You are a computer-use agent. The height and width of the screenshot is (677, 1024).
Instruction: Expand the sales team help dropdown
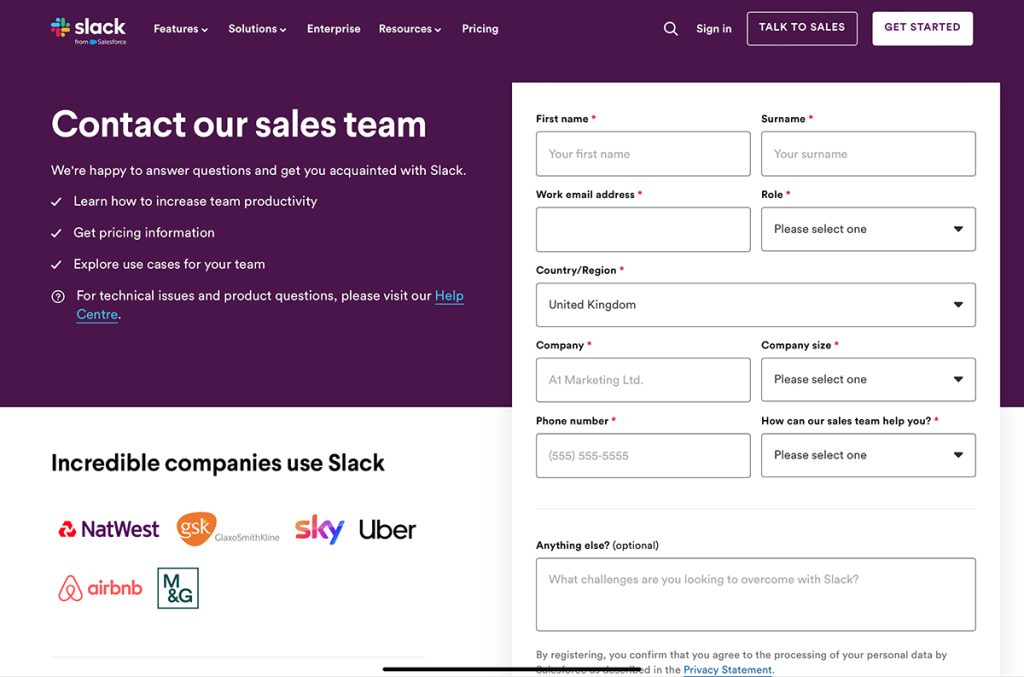click(868, 455)
